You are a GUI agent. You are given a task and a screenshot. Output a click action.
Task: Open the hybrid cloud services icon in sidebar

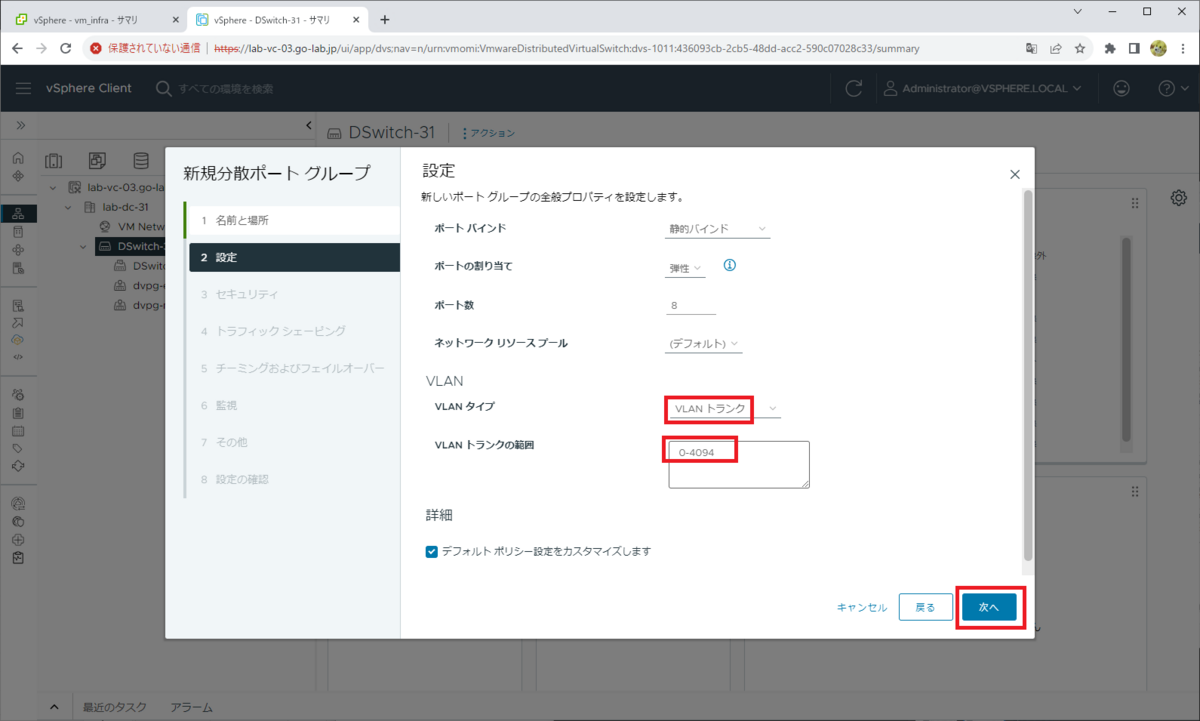tap(18, 339)
